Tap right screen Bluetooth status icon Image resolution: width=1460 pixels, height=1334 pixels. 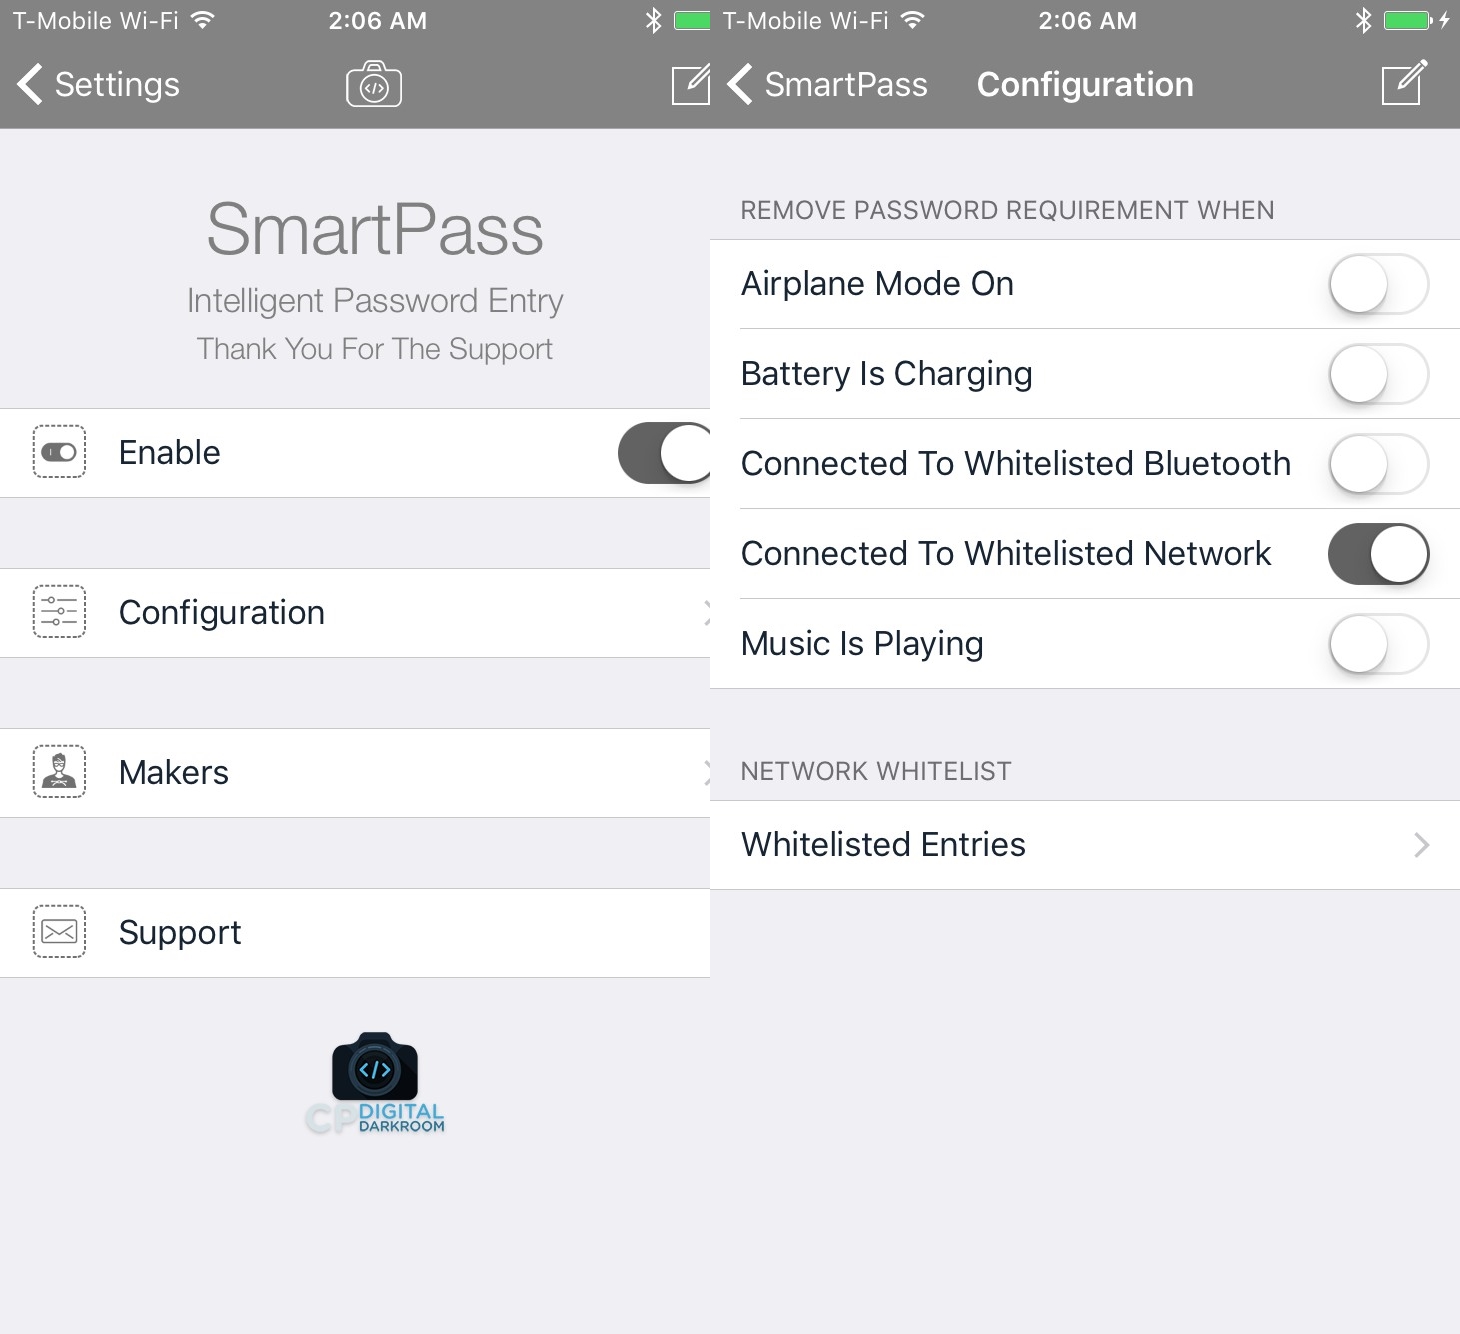[1363, 20]
